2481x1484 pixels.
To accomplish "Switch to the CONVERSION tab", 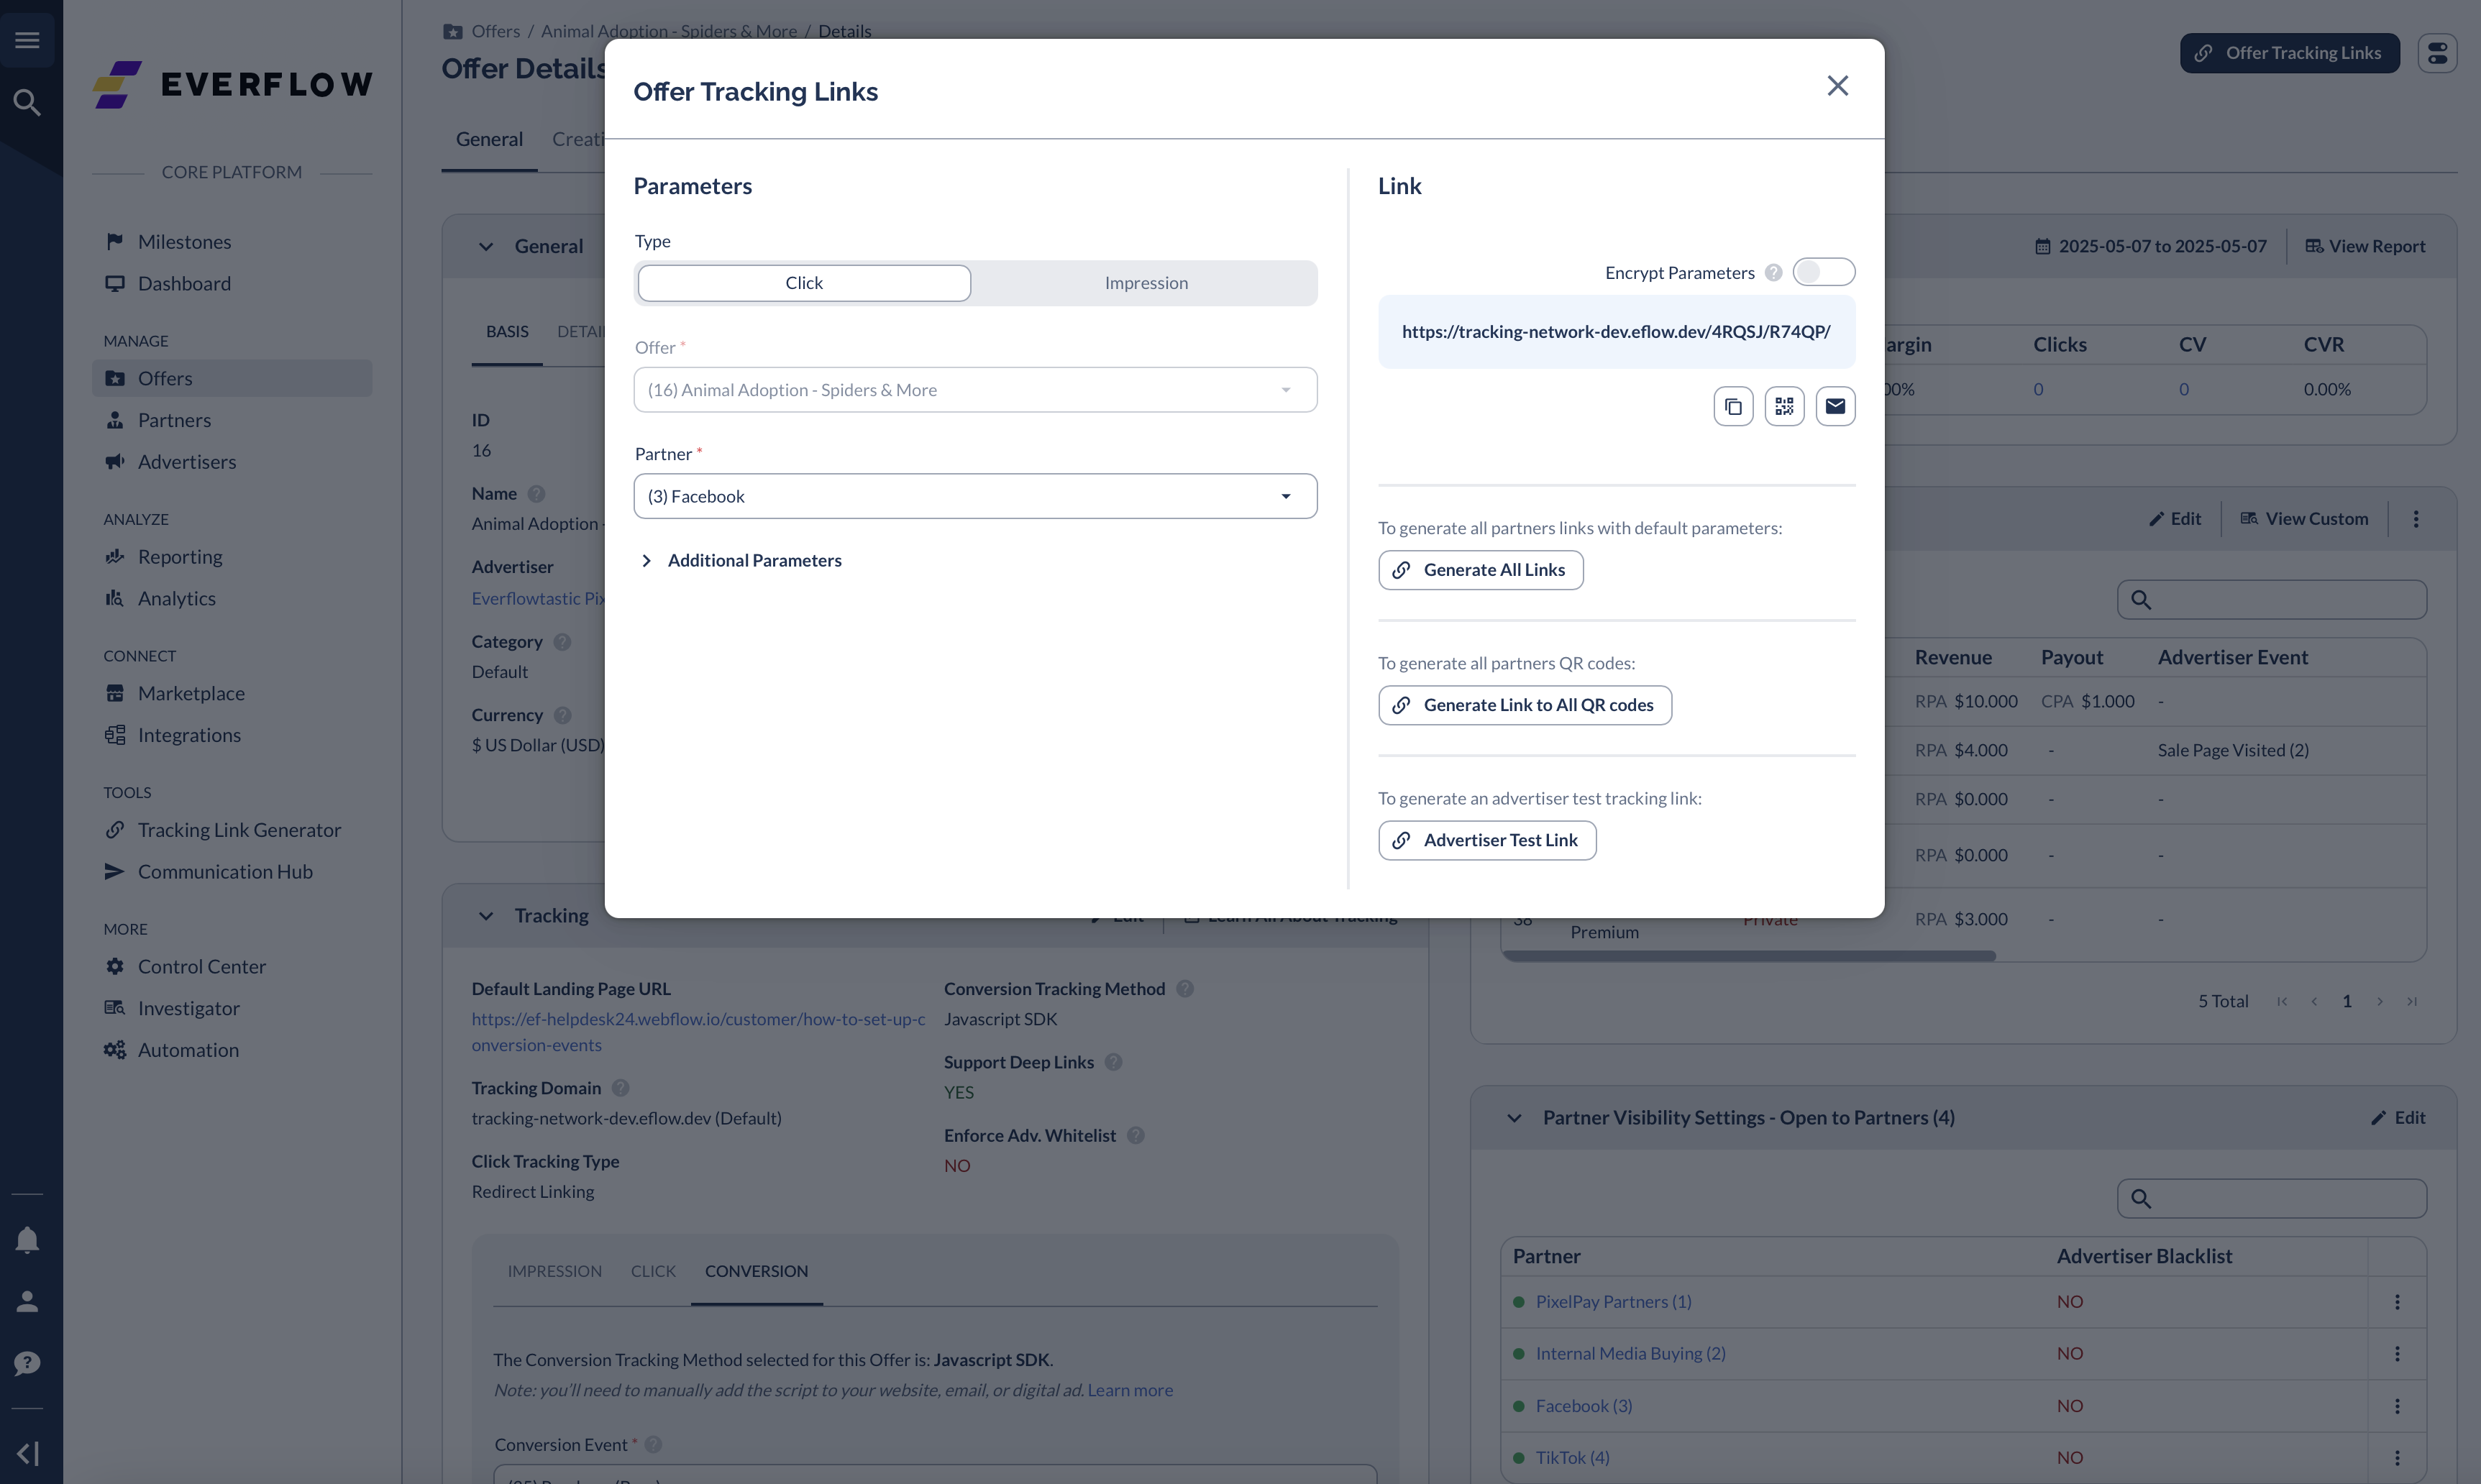I will 756,1271.
